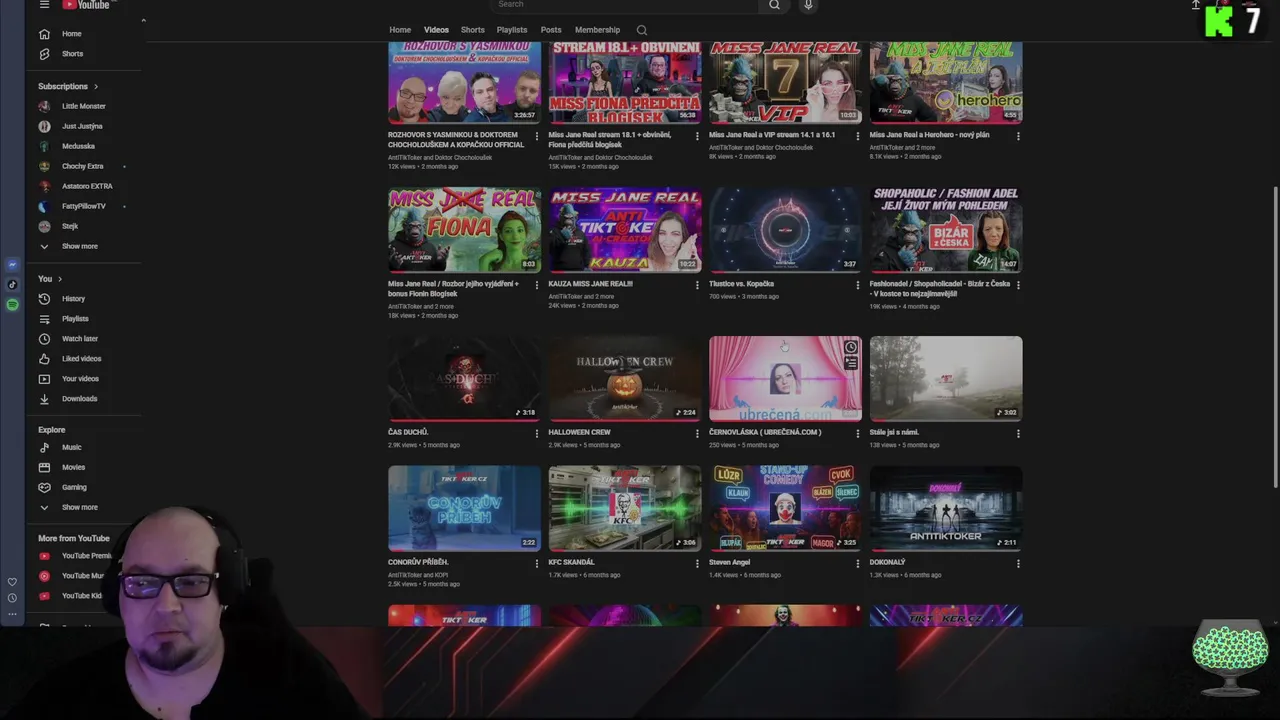This screenshot has width=1280, height=720.
Task: Open options menu for Stále jsi s námi video
Action: (1018, 434)
